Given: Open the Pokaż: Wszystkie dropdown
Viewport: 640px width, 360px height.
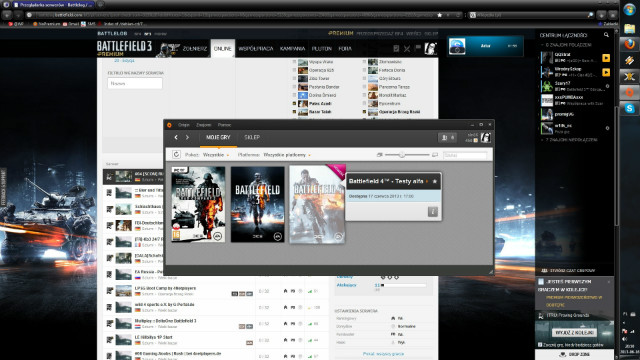Looking at the screenshot, I should pyautogui.click(x=216, y=155).
